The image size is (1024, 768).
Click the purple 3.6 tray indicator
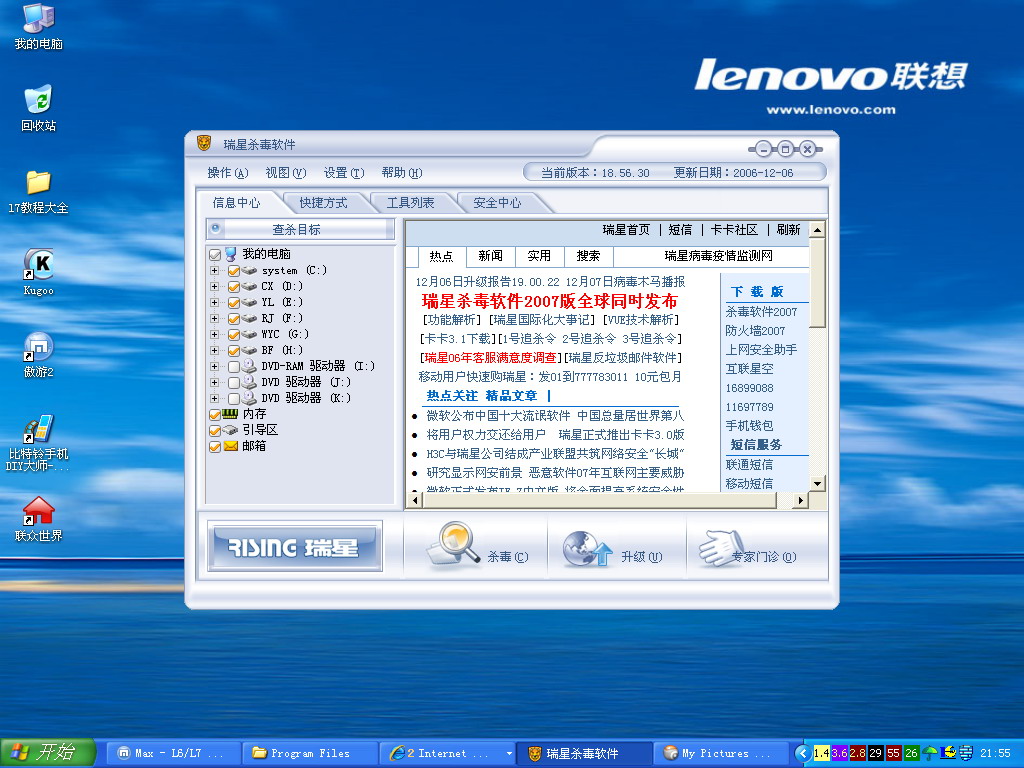(x=839, y=753)
